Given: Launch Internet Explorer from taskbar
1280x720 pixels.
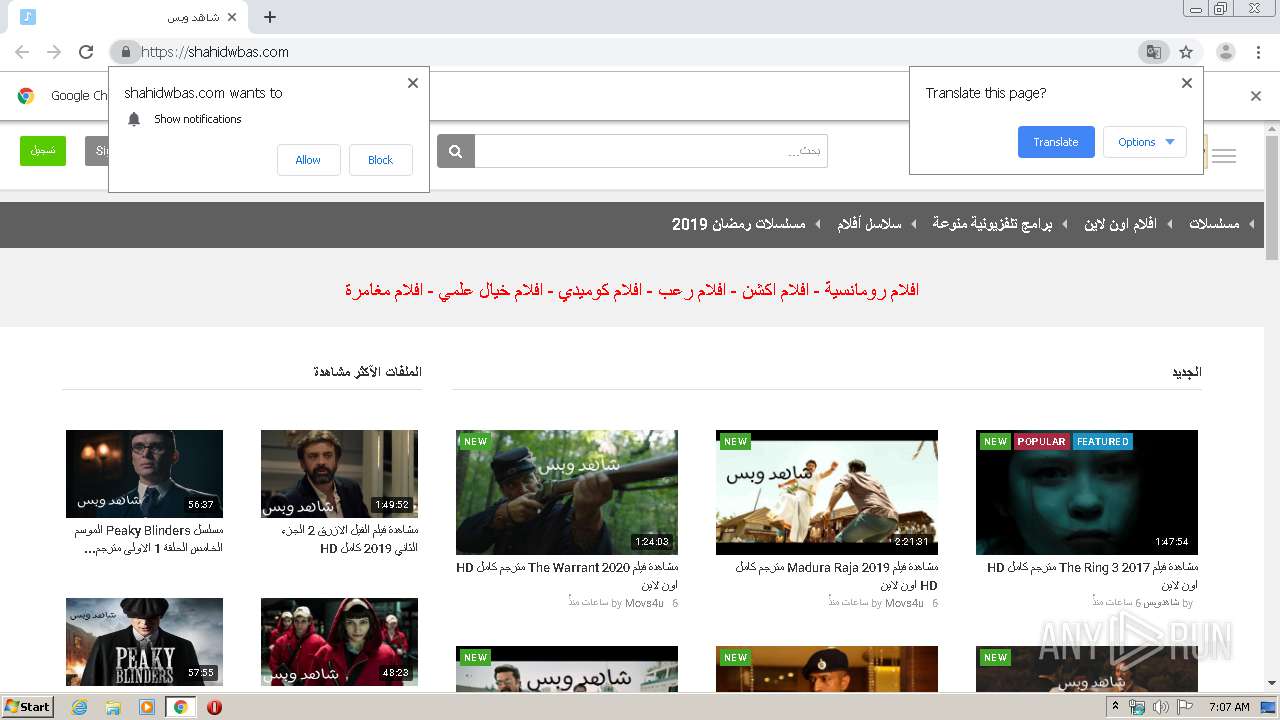Looking at the screenshot, I should coord(79,707).
